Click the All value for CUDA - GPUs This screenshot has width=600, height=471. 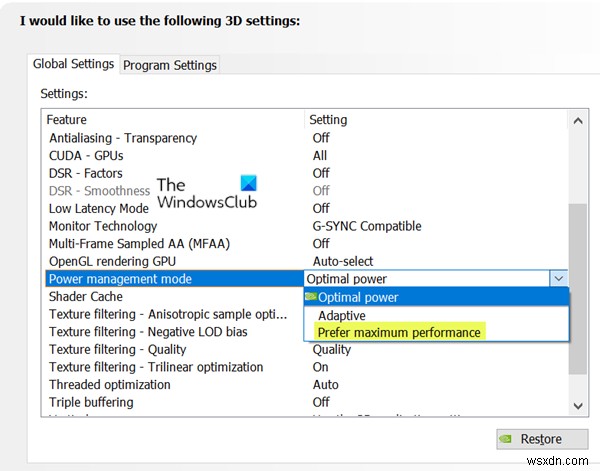320,156
